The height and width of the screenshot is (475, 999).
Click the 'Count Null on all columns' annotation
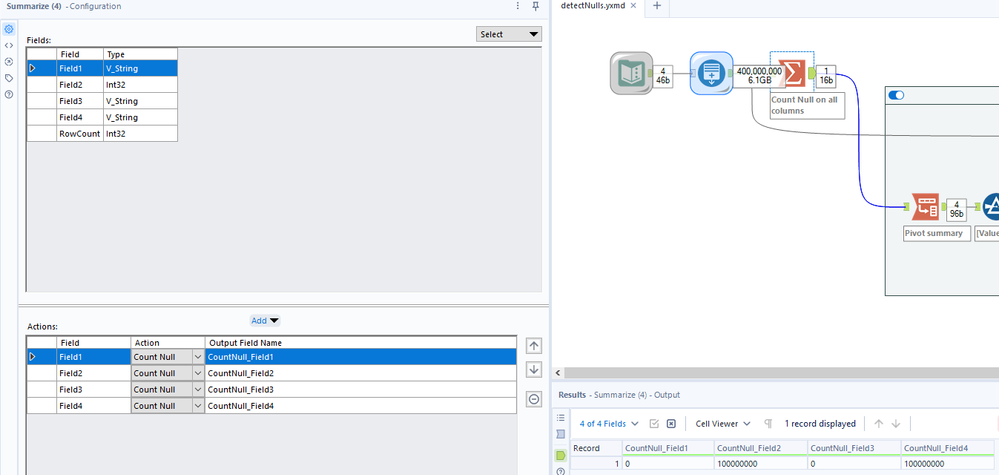(807, 105)
